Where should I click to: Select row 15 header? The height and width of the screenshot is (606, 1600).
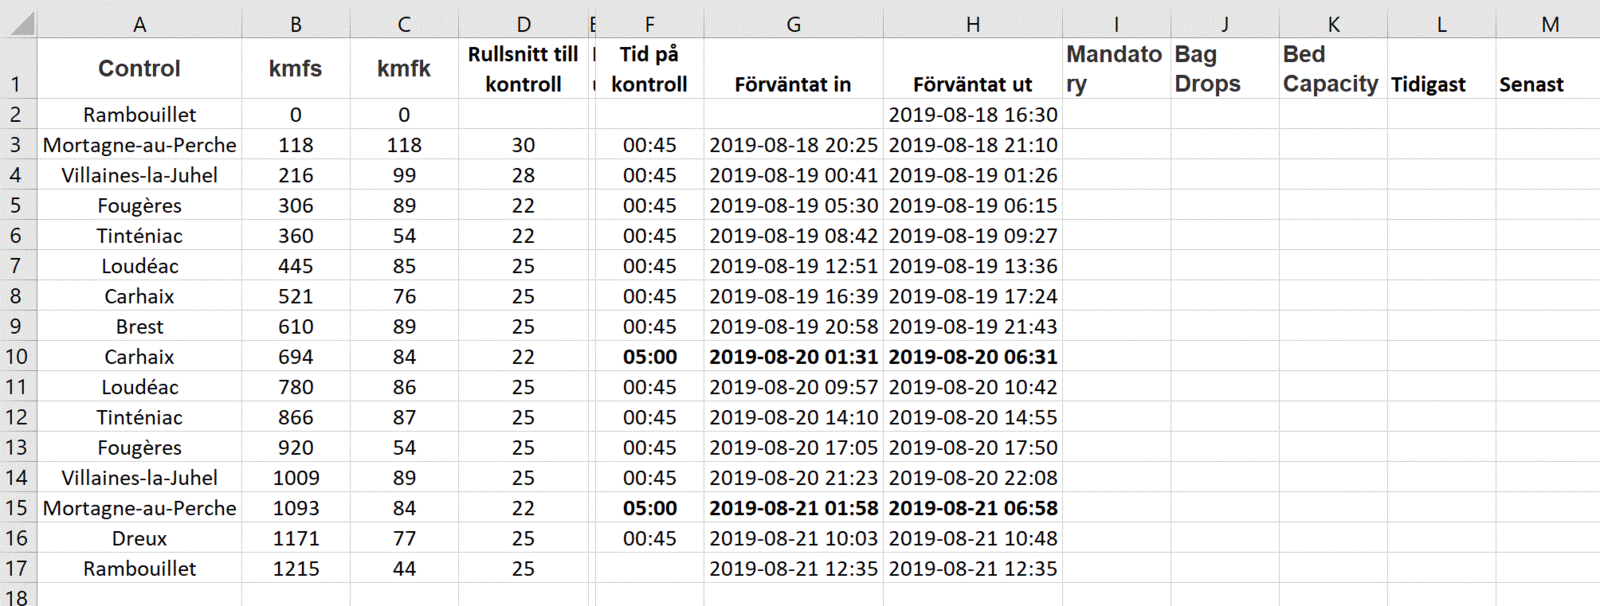pyautogui.click(x=16, y=508)
